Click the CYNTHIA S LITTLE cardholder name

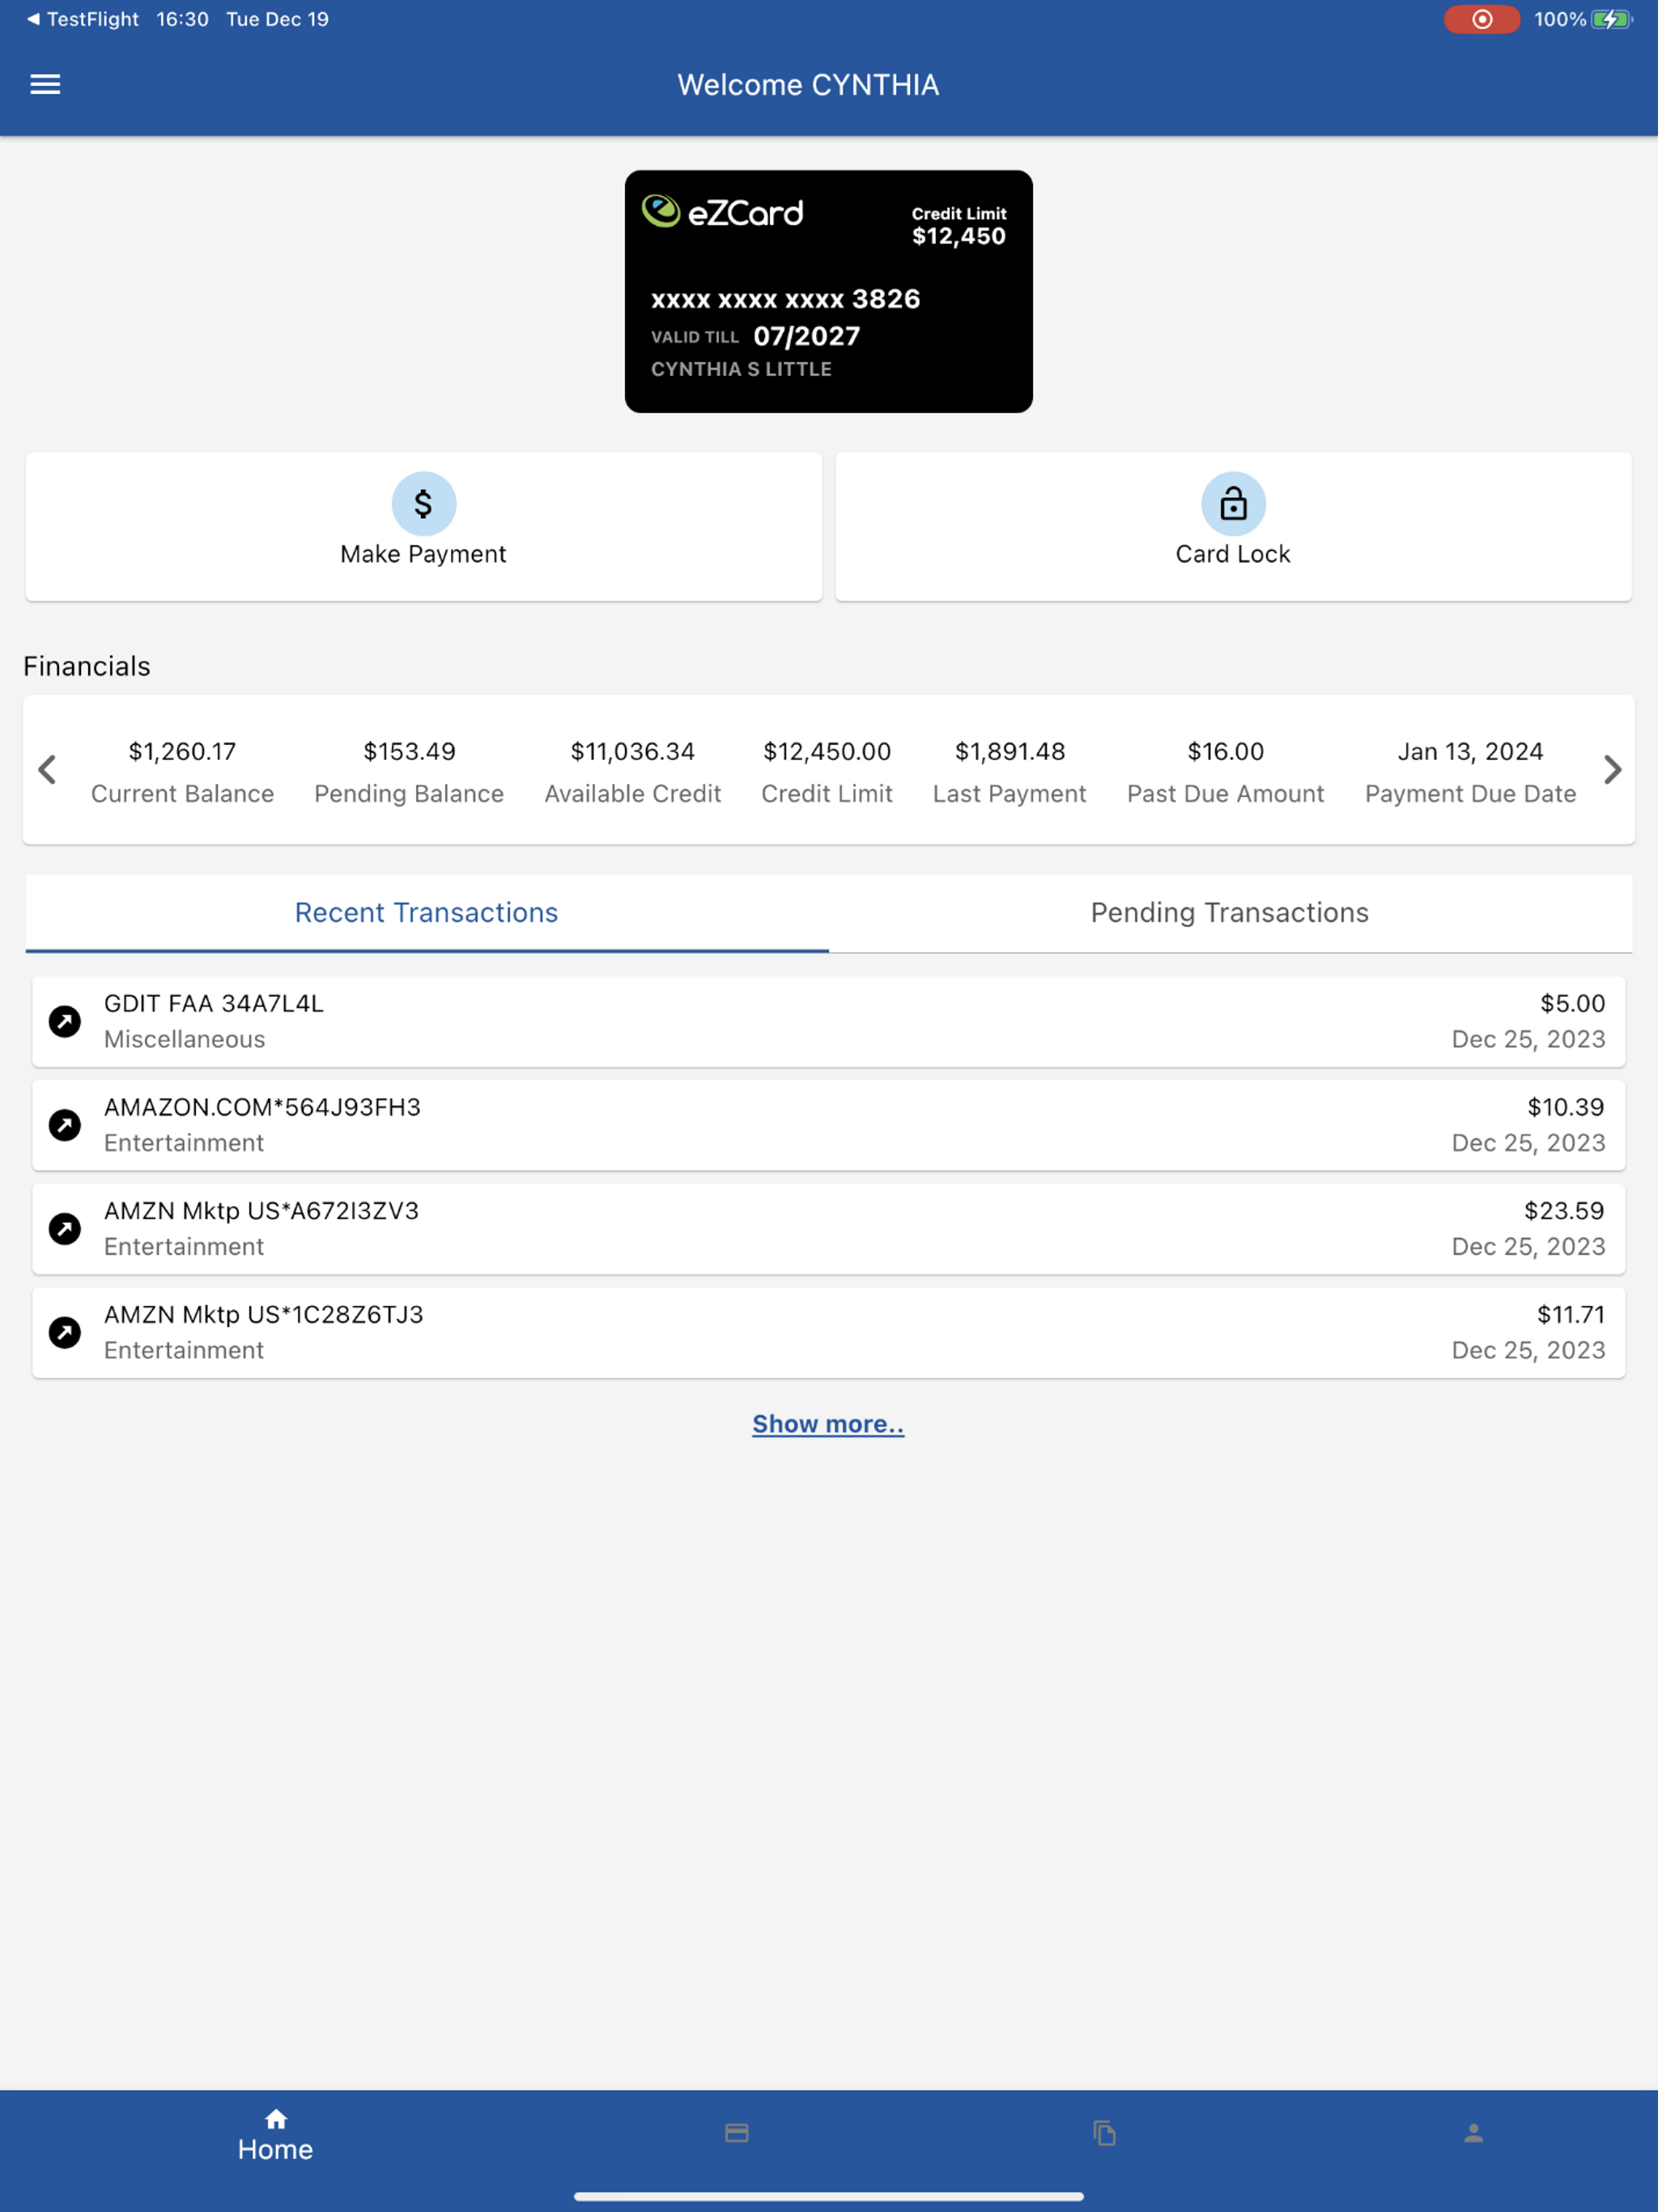(x=741, y=369)
